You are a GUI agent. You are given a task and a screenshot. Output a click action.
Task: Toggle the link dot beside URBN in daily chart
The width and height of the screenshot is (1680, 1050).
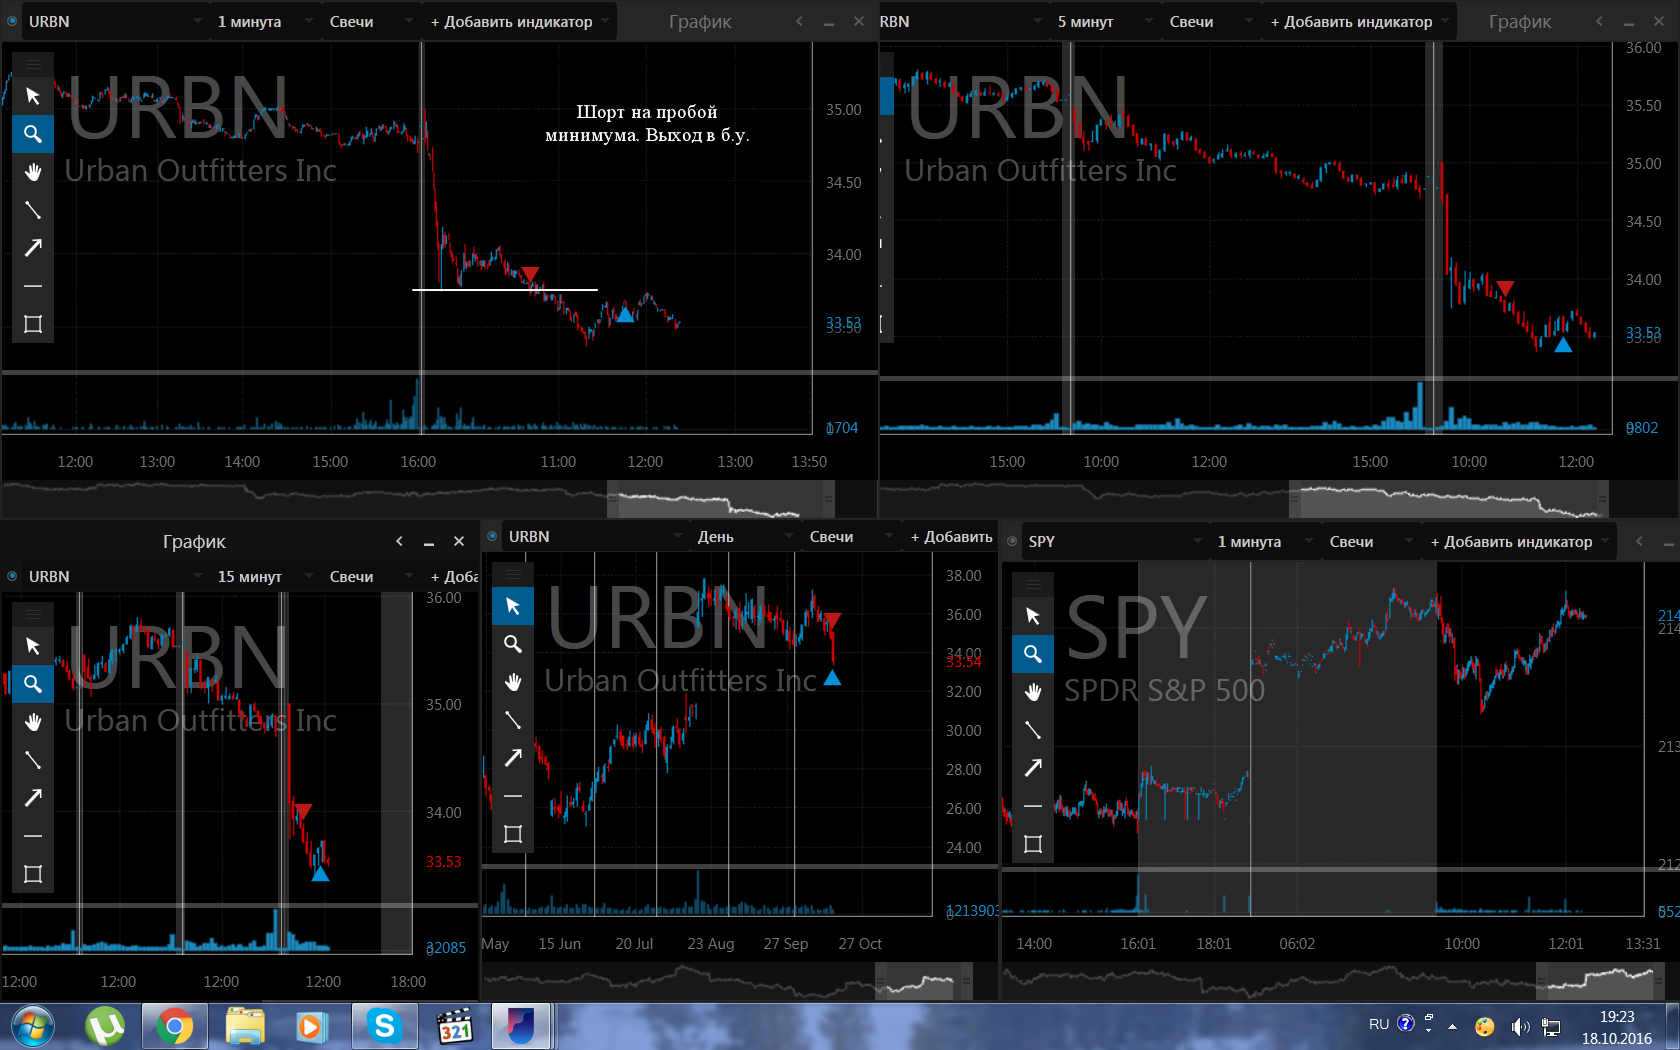[492, 536]
